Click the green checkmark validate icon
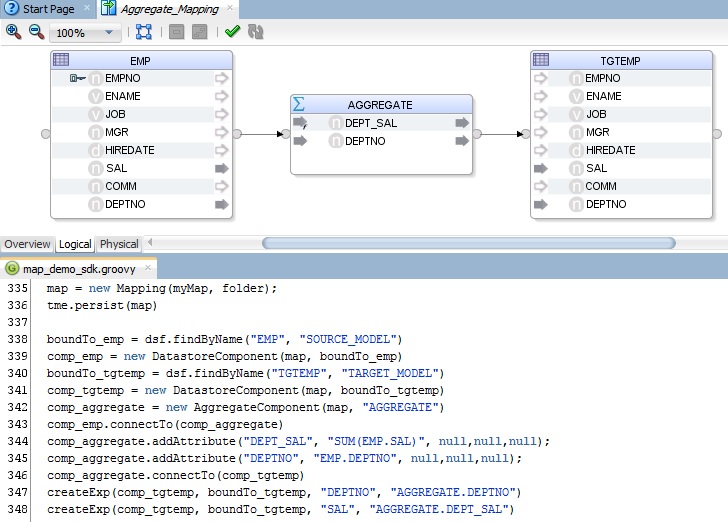 coord(232,32)
